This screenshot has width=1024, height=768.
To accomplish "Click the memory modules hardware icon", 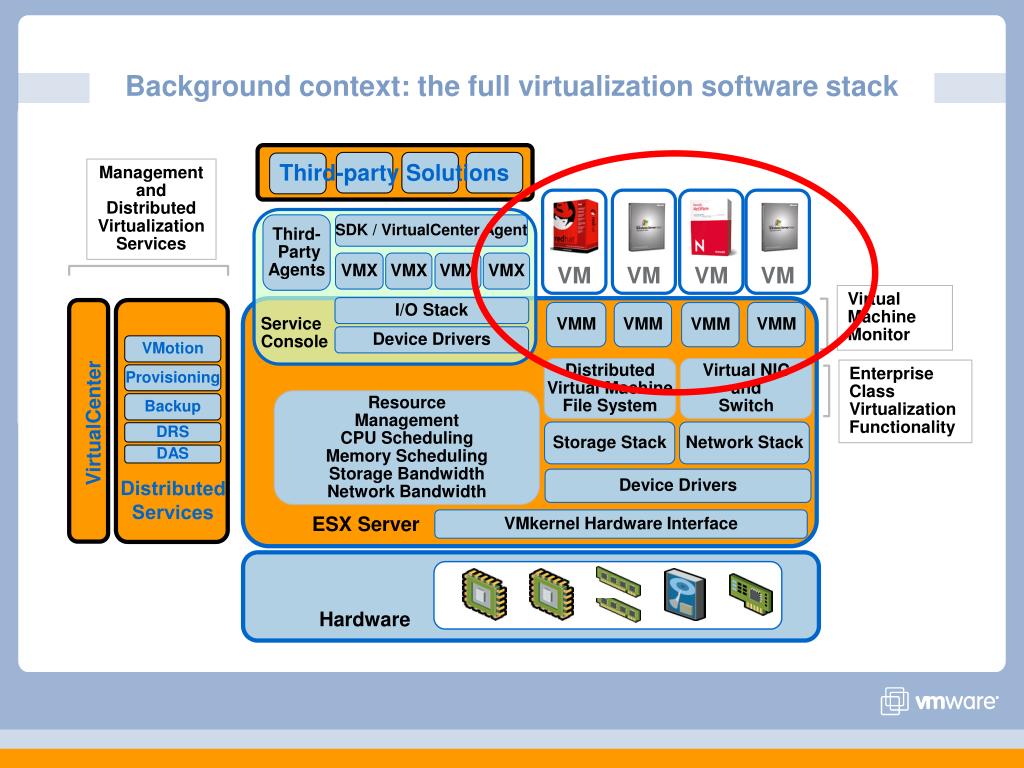I will (x=618, y=594).
